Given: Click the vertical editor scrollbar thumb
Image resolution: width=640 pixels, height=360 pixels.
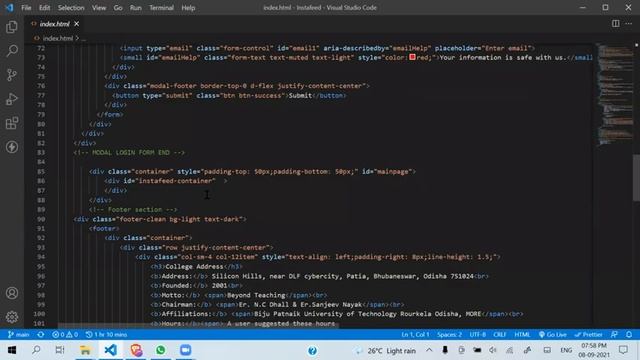Looking at the screenshot, I should [x=636, y=178].
